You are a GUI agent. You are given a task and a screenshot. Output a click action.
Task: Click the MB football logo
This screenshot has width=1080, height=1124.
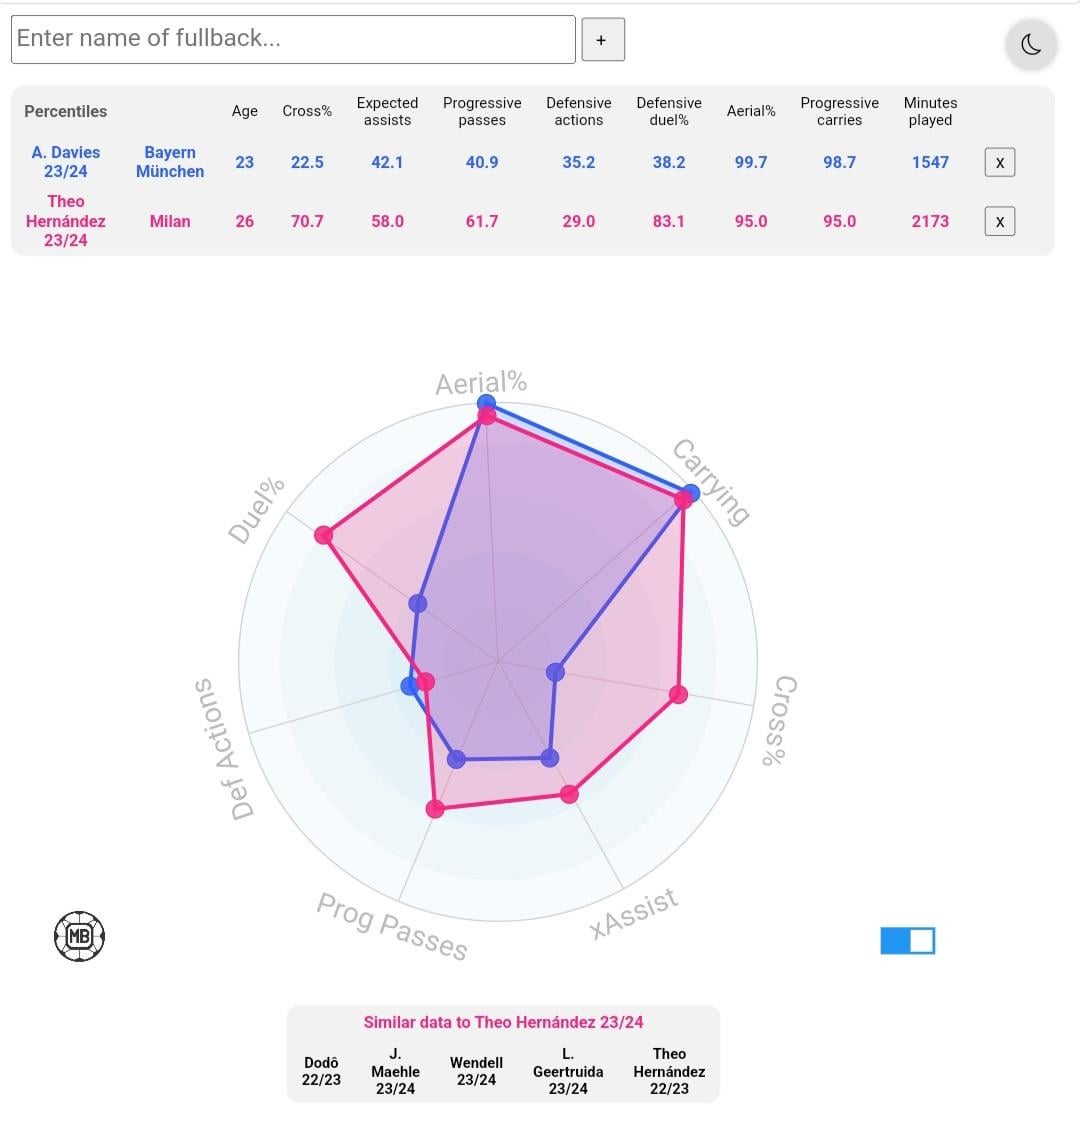click(x=79, y=936)
